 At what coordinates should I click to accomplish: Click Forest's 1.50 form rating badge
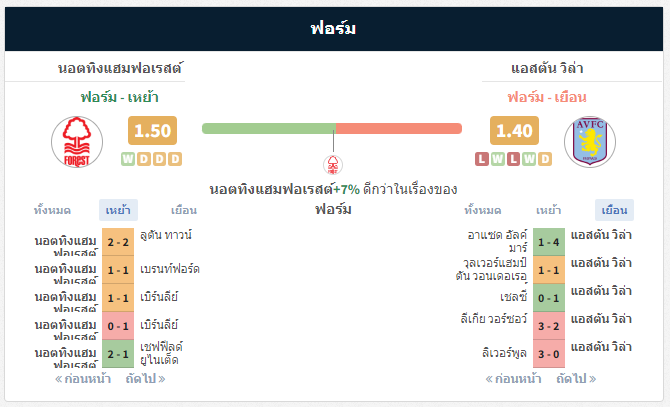153,131
